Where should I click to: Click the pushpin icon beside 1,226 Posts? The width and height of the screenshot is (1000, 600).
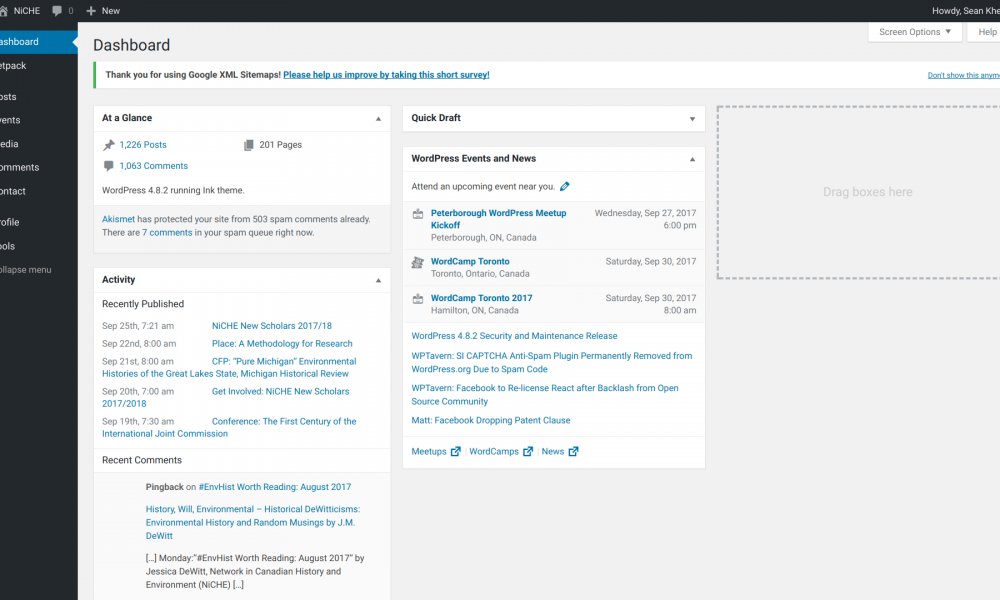tap(109, 145)
